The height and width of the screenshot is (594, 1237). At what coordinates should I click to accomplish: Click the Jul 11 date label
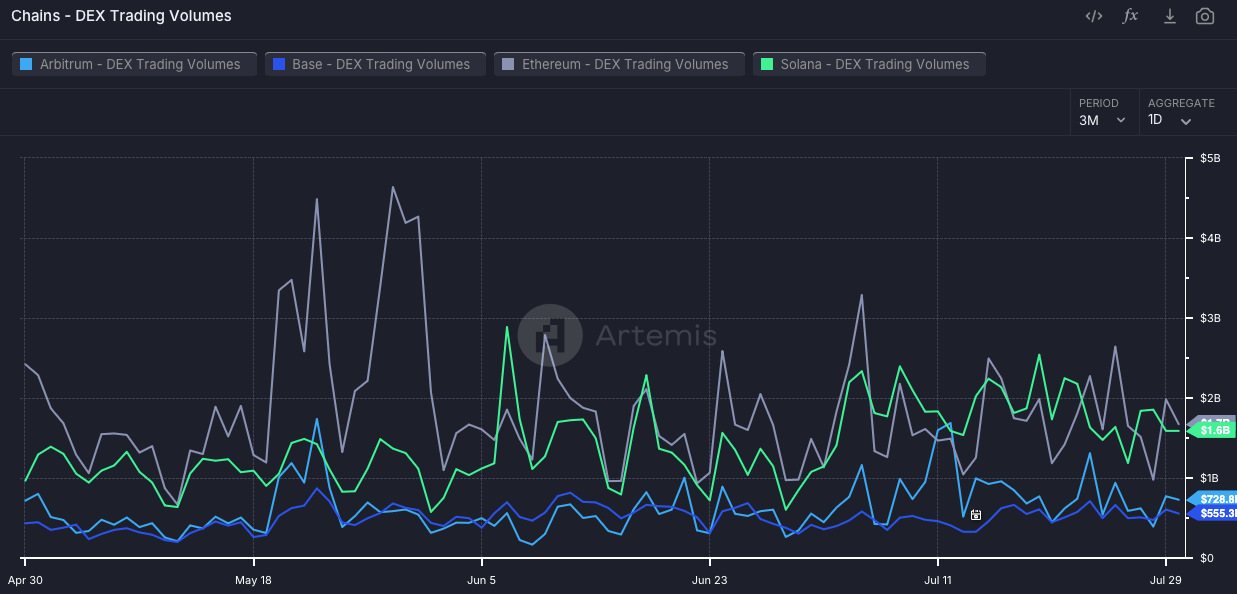937,580
